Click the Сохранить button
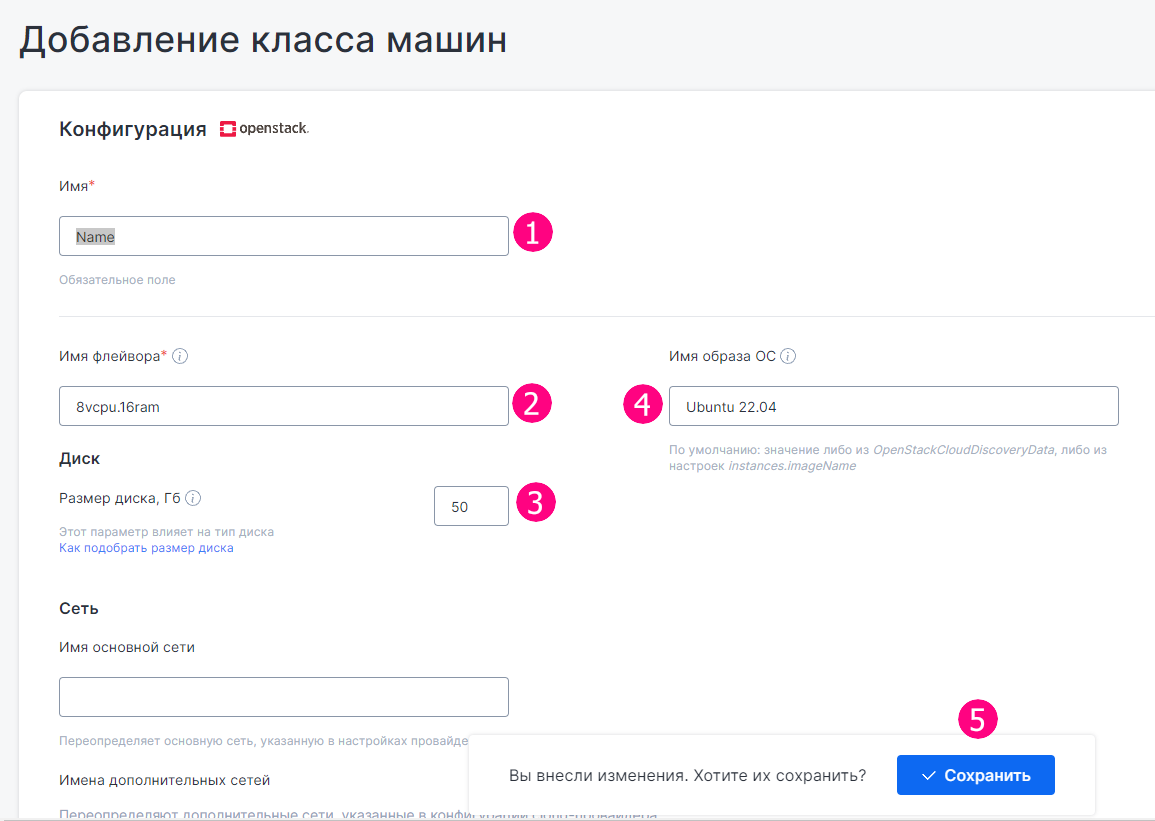 pyautogui.click(x=975, y=775)
